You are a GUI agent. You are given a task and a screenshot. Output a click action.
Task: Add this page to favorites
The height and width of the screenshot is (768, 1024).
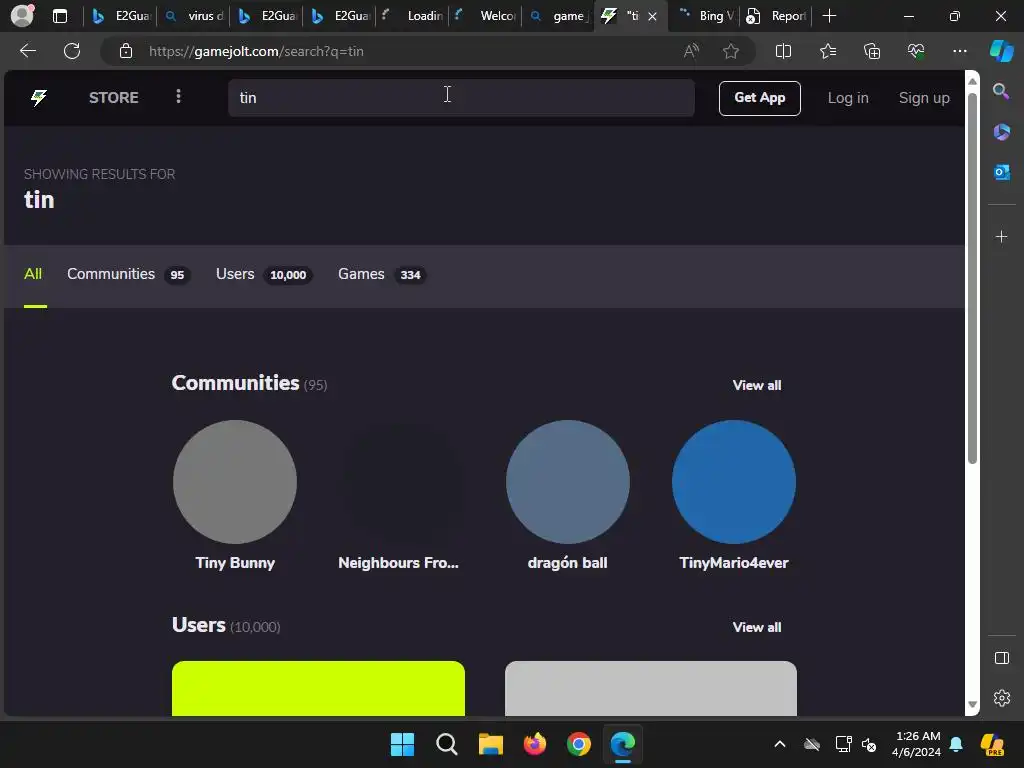[x=731, y=51]
